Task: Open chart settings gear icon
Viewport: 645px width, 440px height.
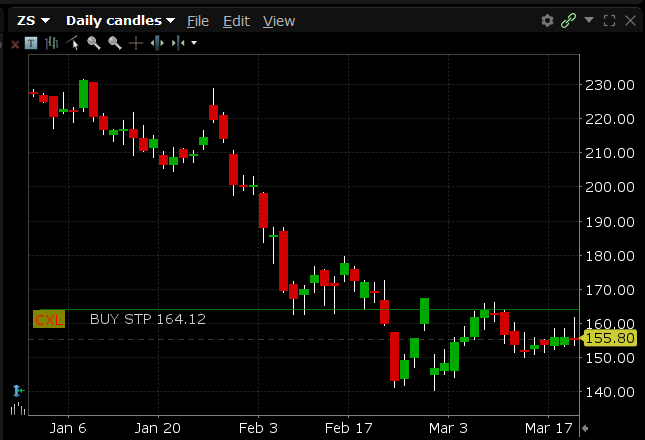Action: (x=547, y=20)
